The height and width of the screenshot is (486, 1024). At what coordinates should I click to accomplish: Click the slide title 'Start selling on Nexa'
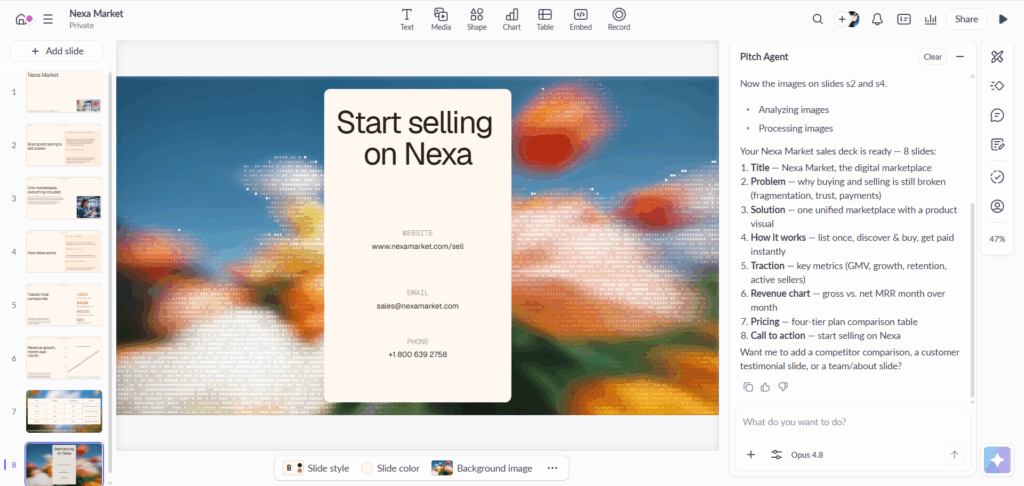(417, 138)
